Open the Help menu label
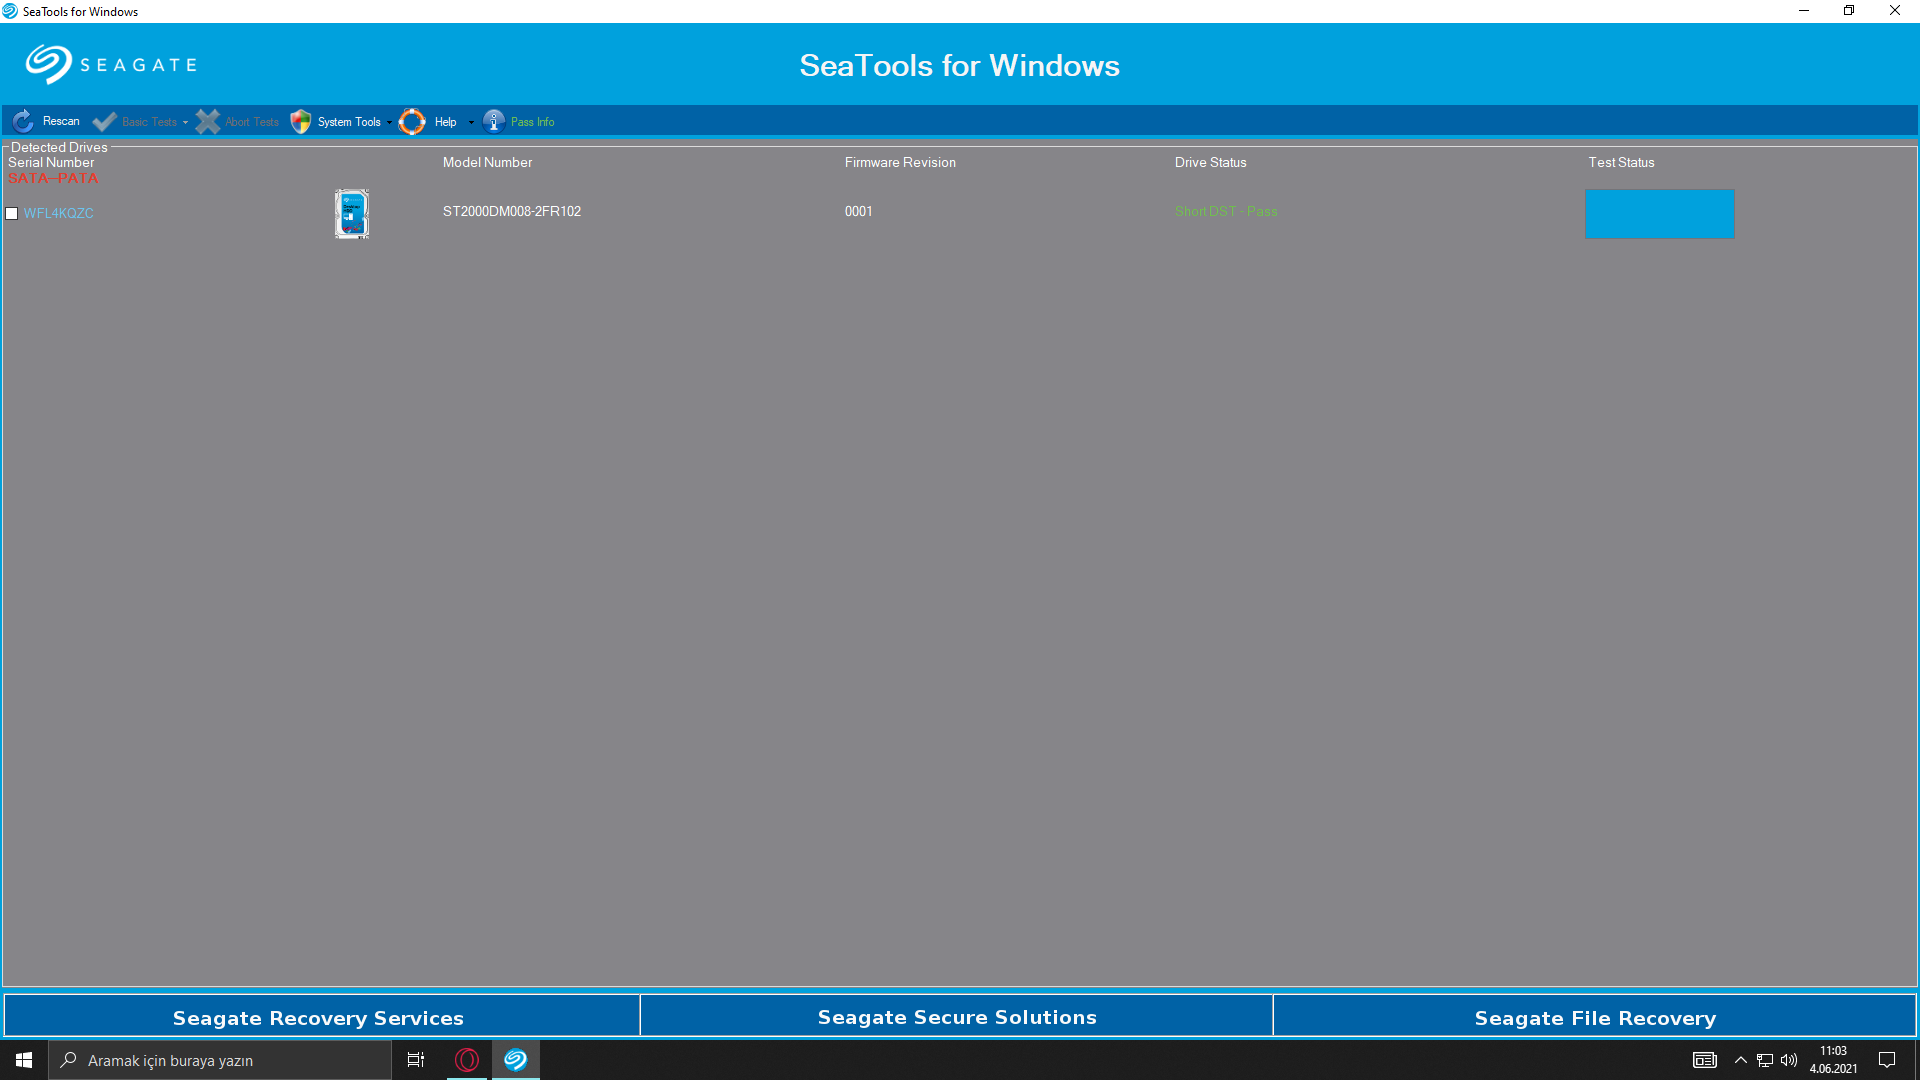The image size is (1920, 1080). (445, 122)
